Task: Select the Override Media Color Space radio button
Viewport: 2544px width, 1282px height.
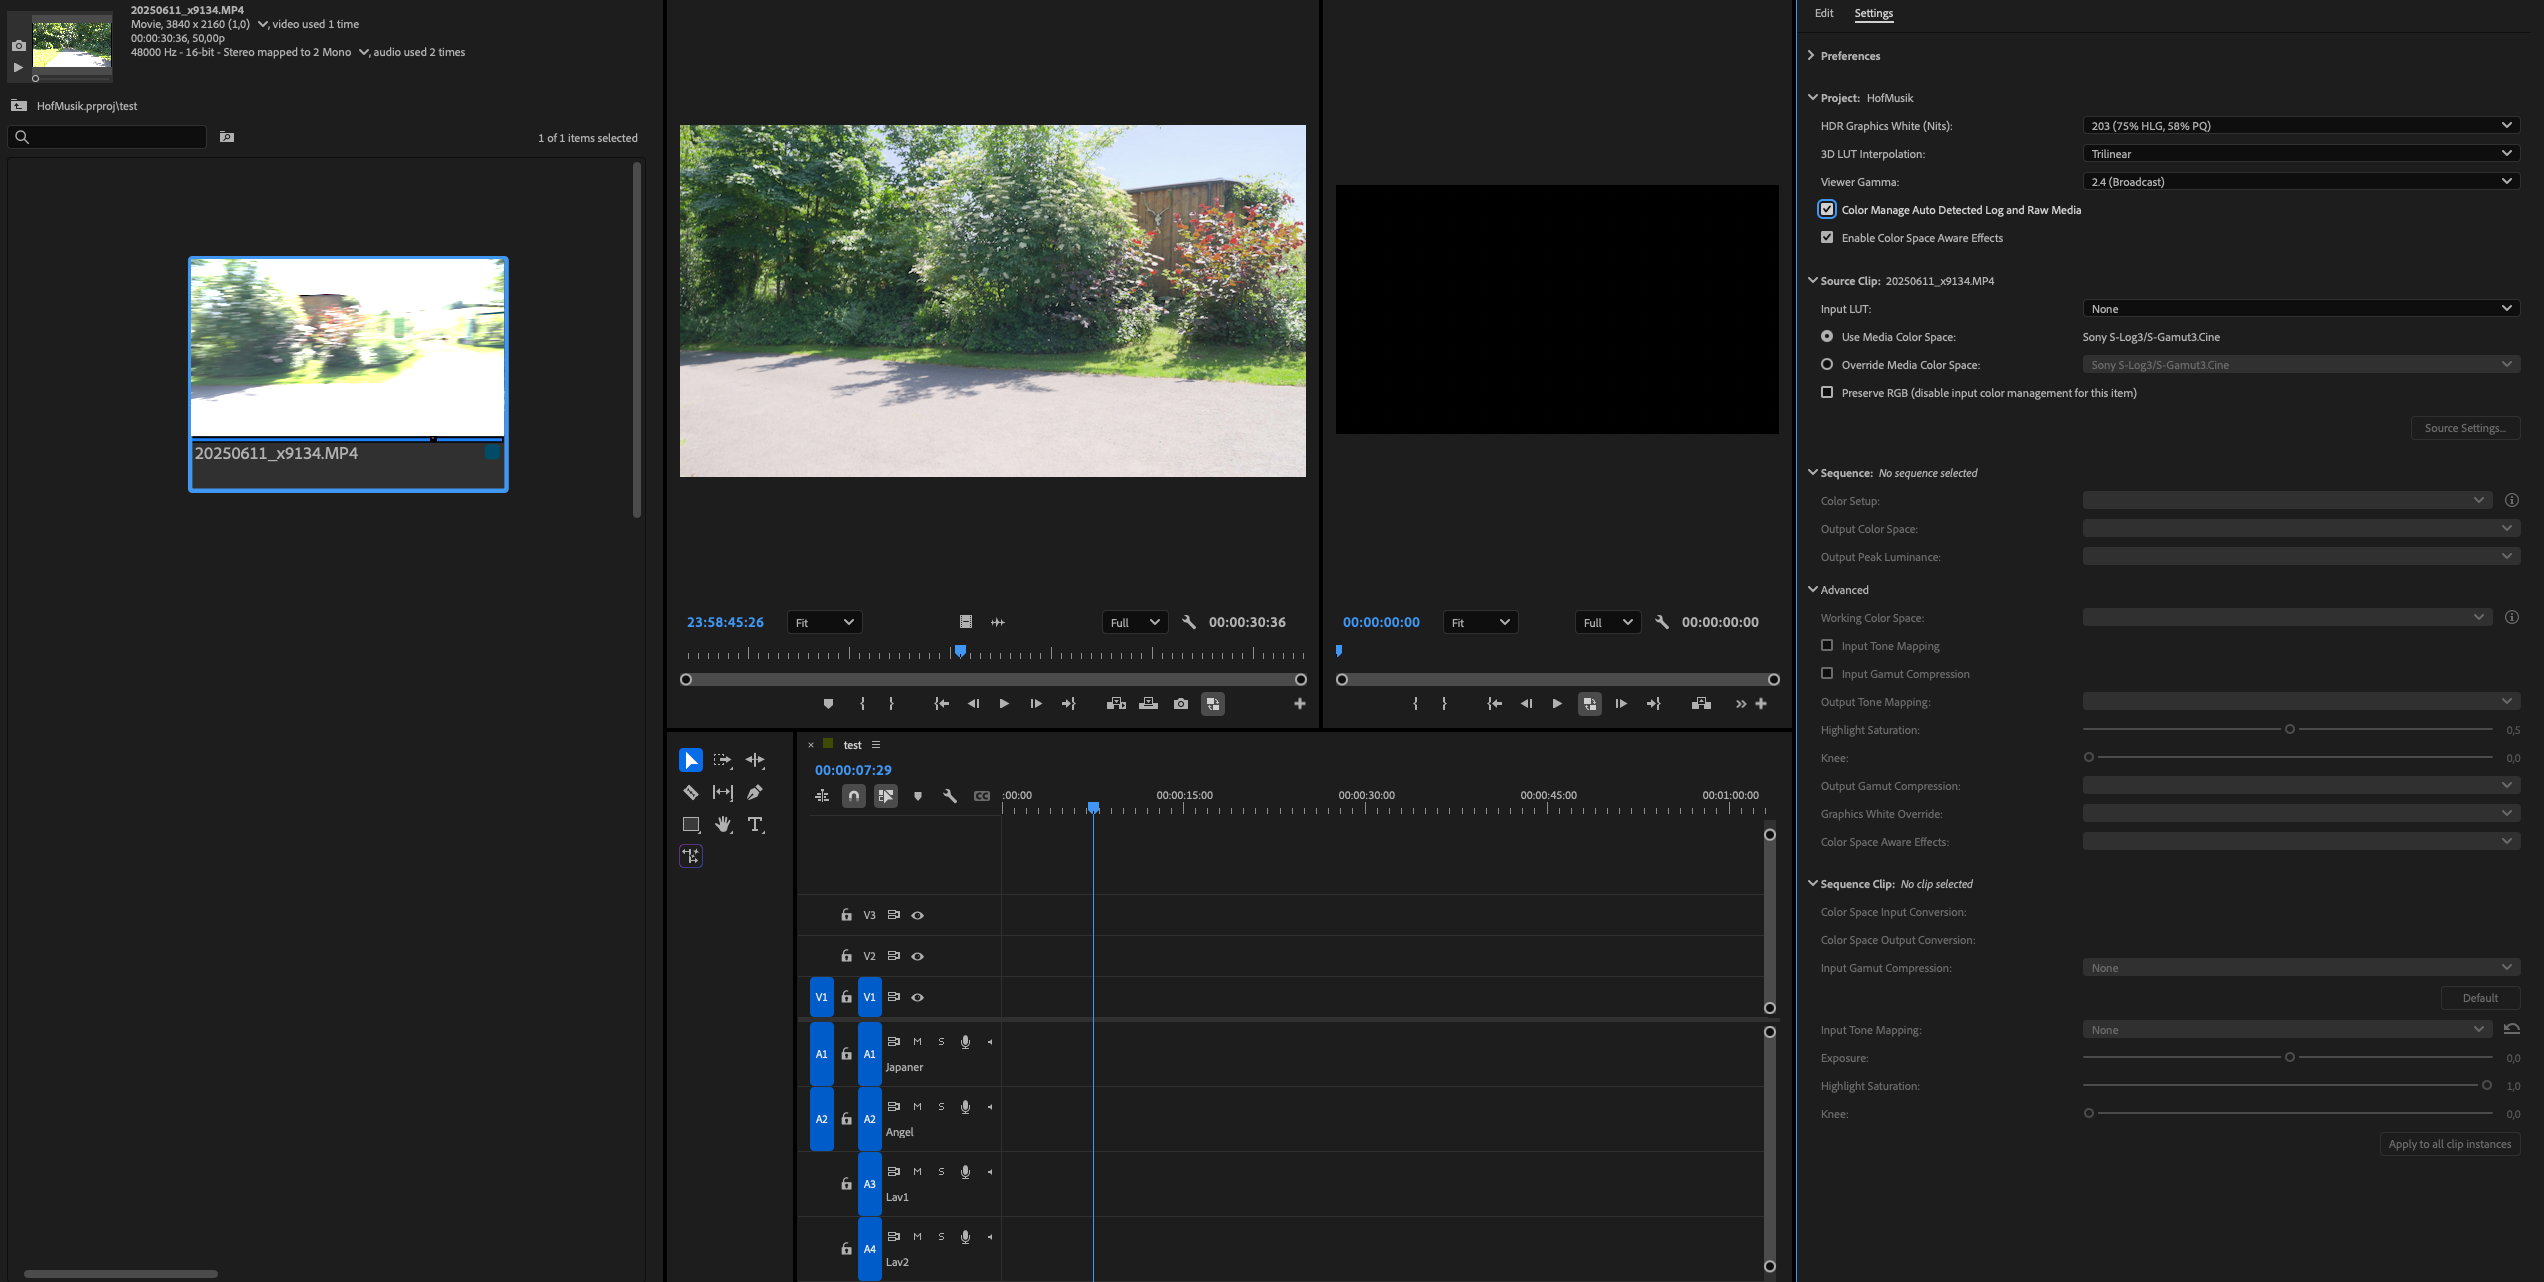Action: click(1828, 364)
